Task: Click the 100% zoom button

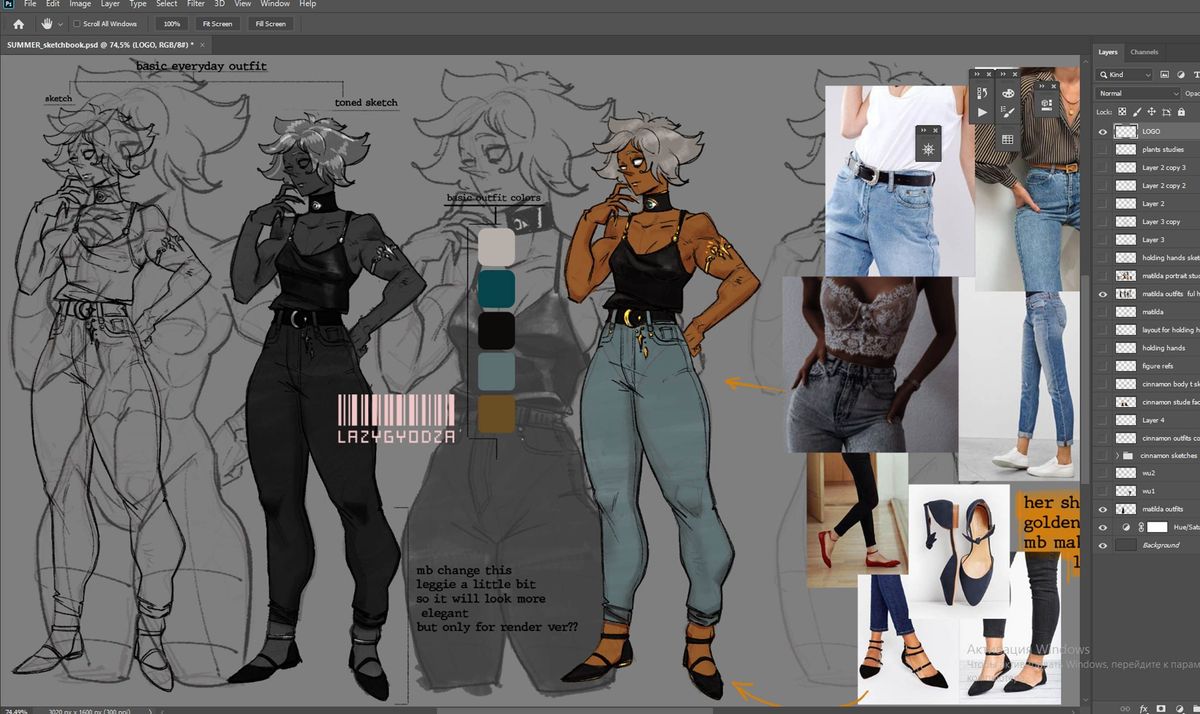Action: click(172, 23)
